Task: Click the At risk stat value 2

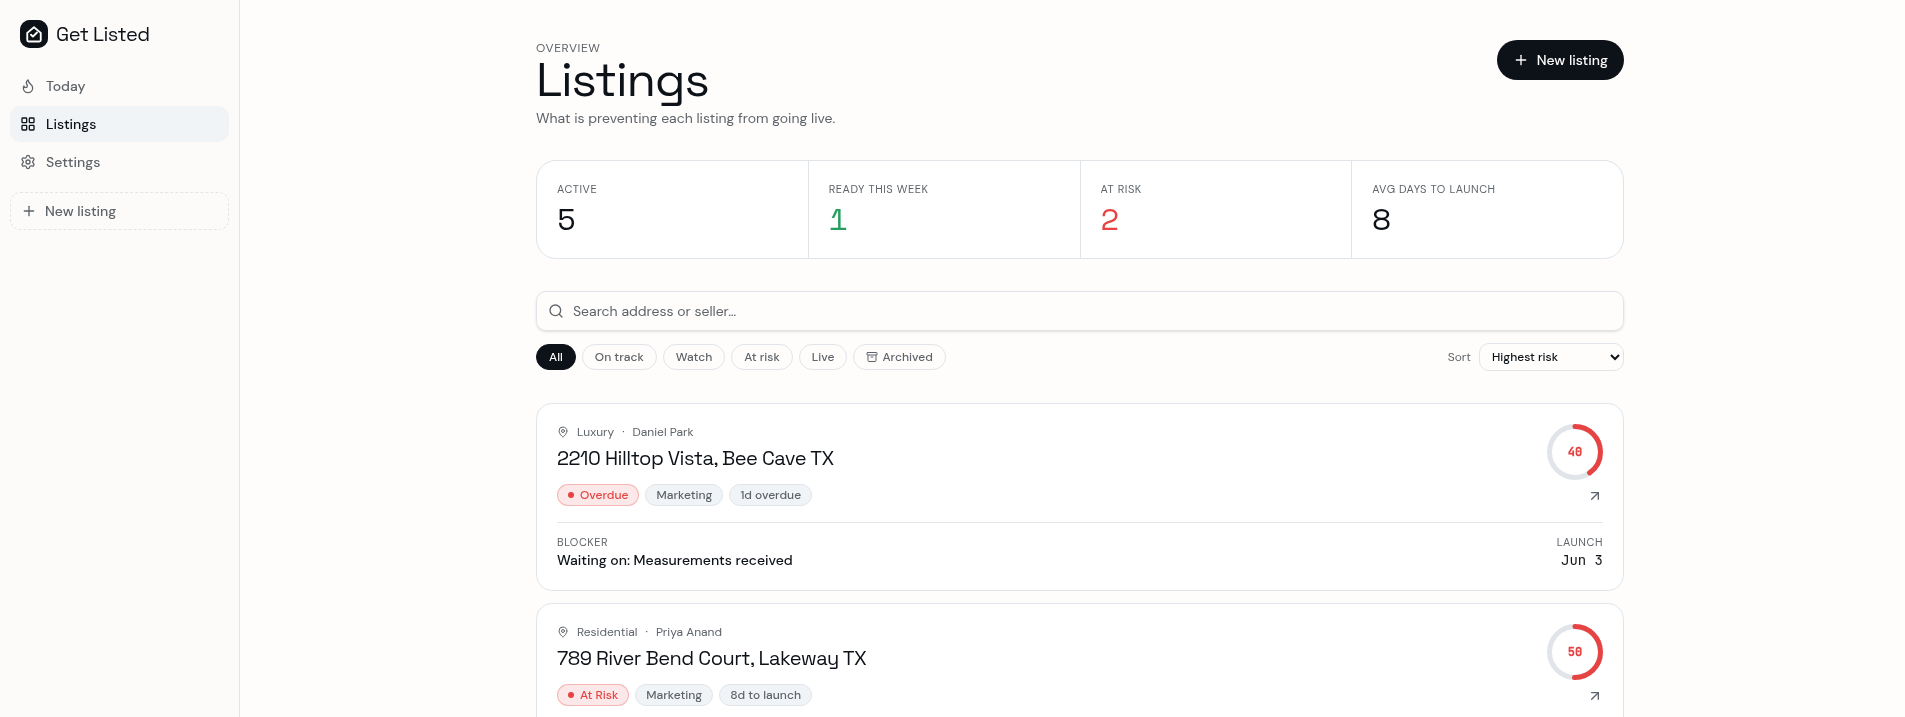Action: (1109, 220)
